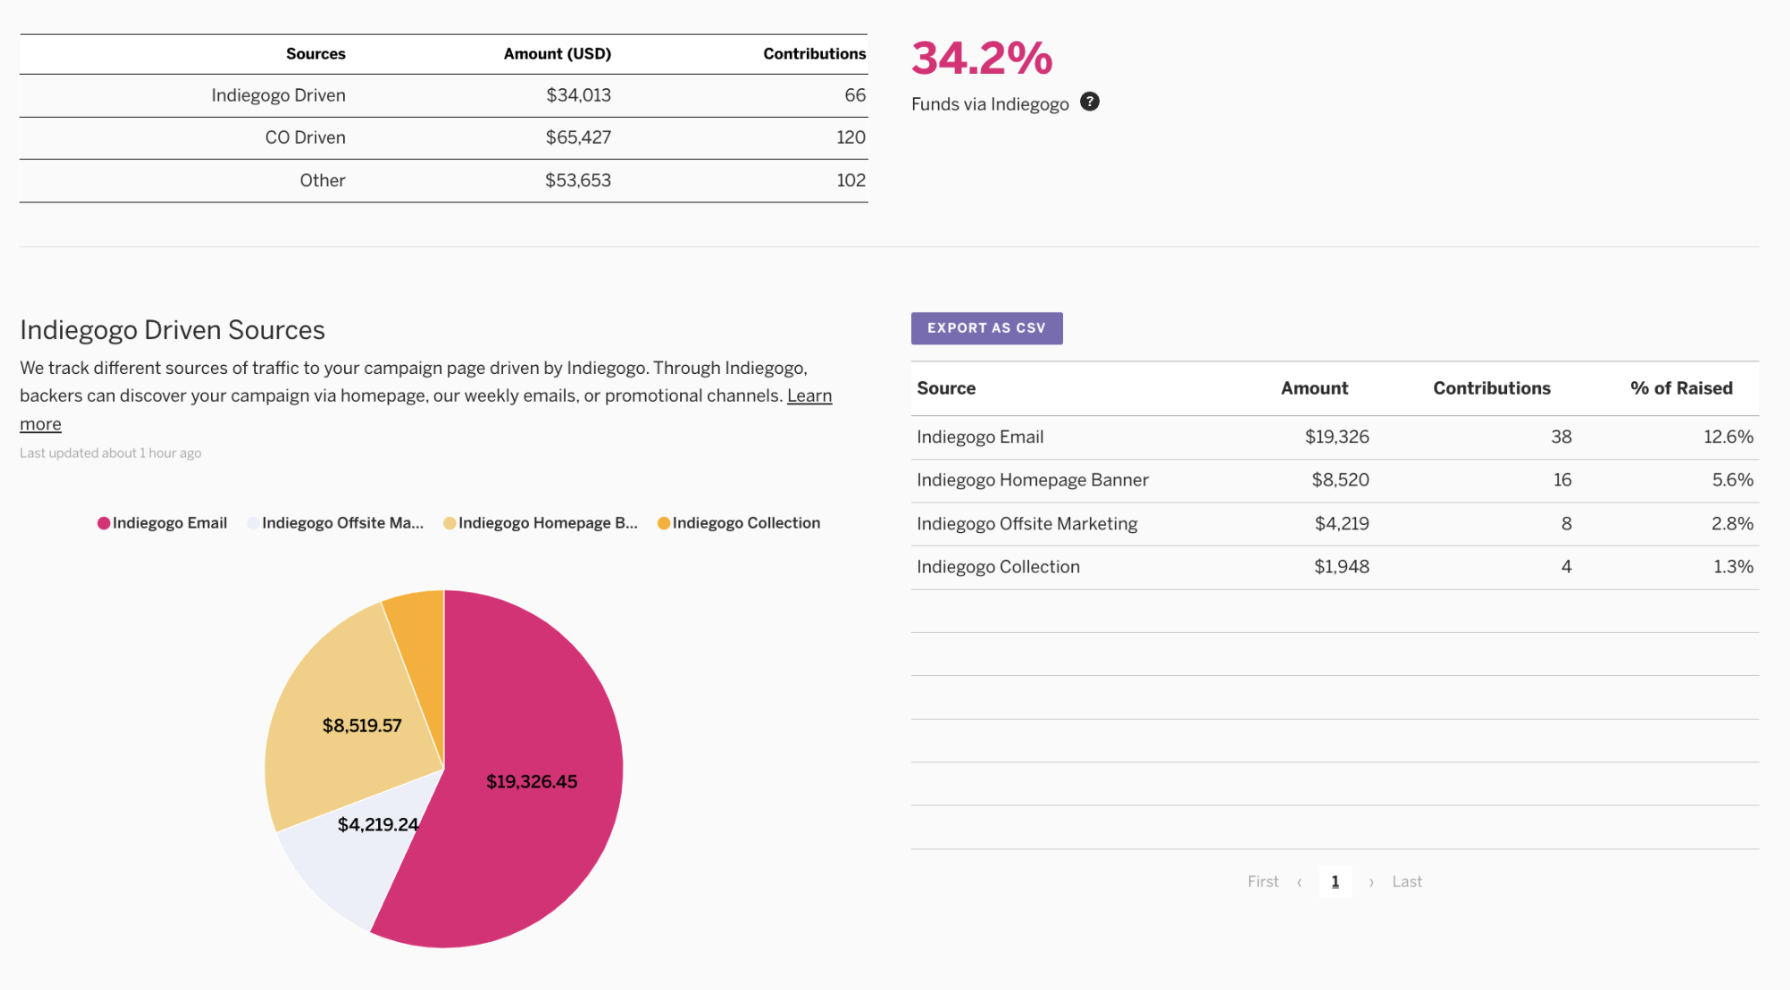Click the 34.2% funds figure
Screen dimensions: 1790x990
(982, 58)
